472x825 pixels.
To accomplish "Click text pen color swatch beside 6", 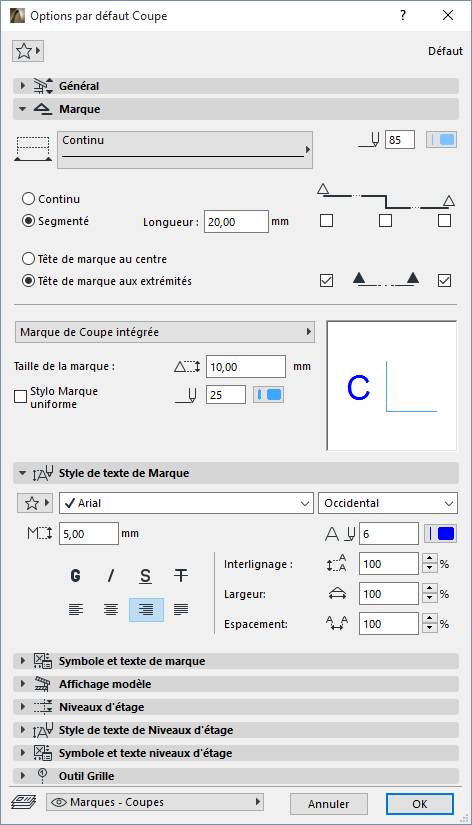I will click(x=440, y=534).
